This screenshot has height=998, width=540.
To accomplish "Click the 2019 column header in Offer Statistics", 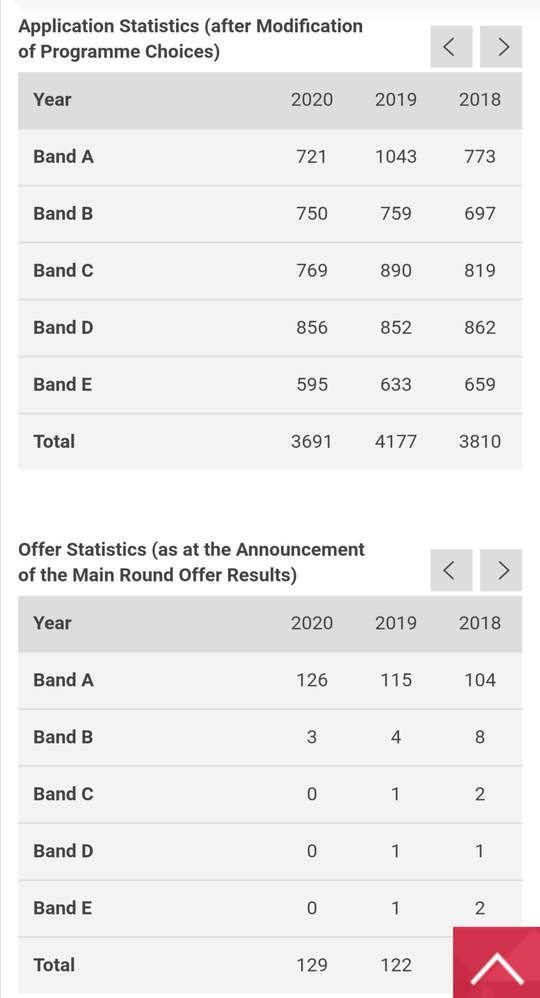I will 395,623.
